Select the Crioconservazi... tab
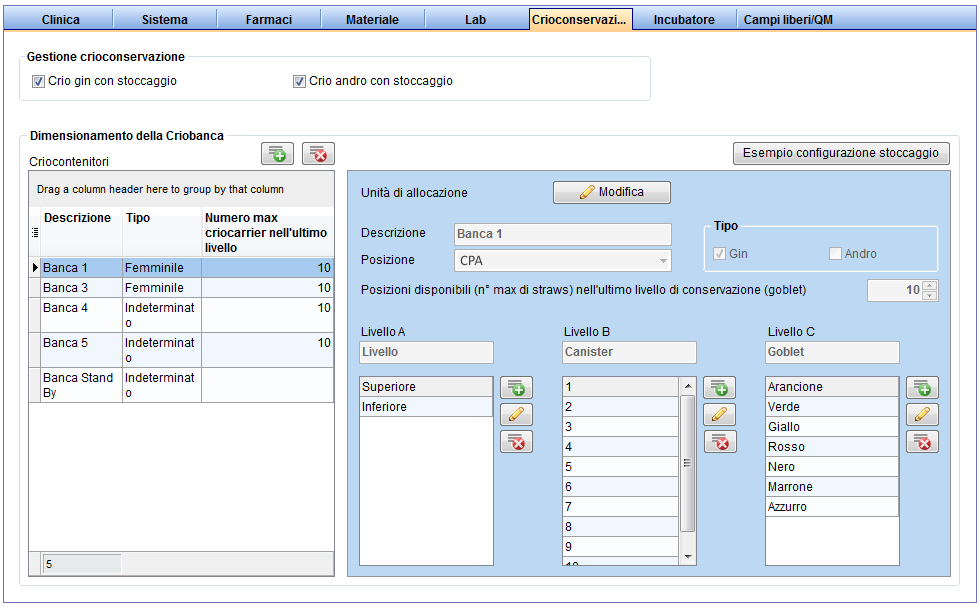The image size is (980, 607). tap(580, 19)
